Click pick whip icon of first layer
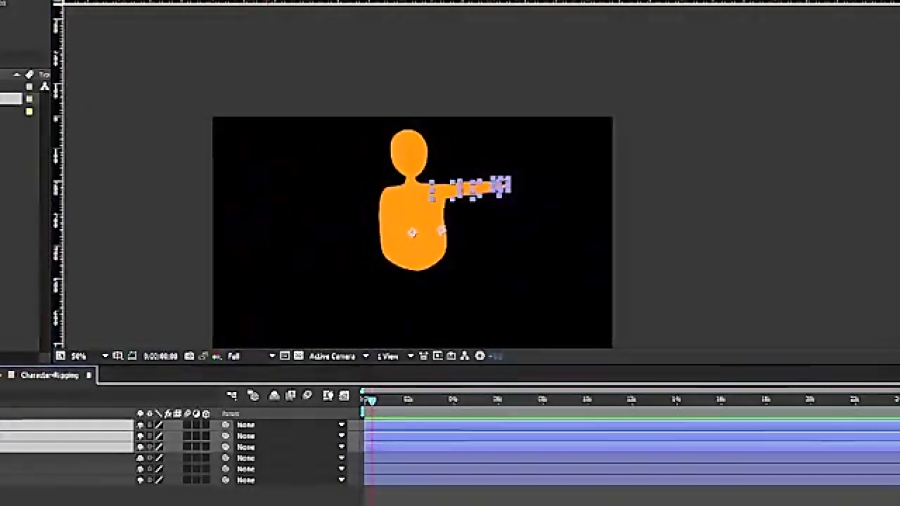Image resolution: width=900 pixels, height=506 pixels. [x=226, y=425]
